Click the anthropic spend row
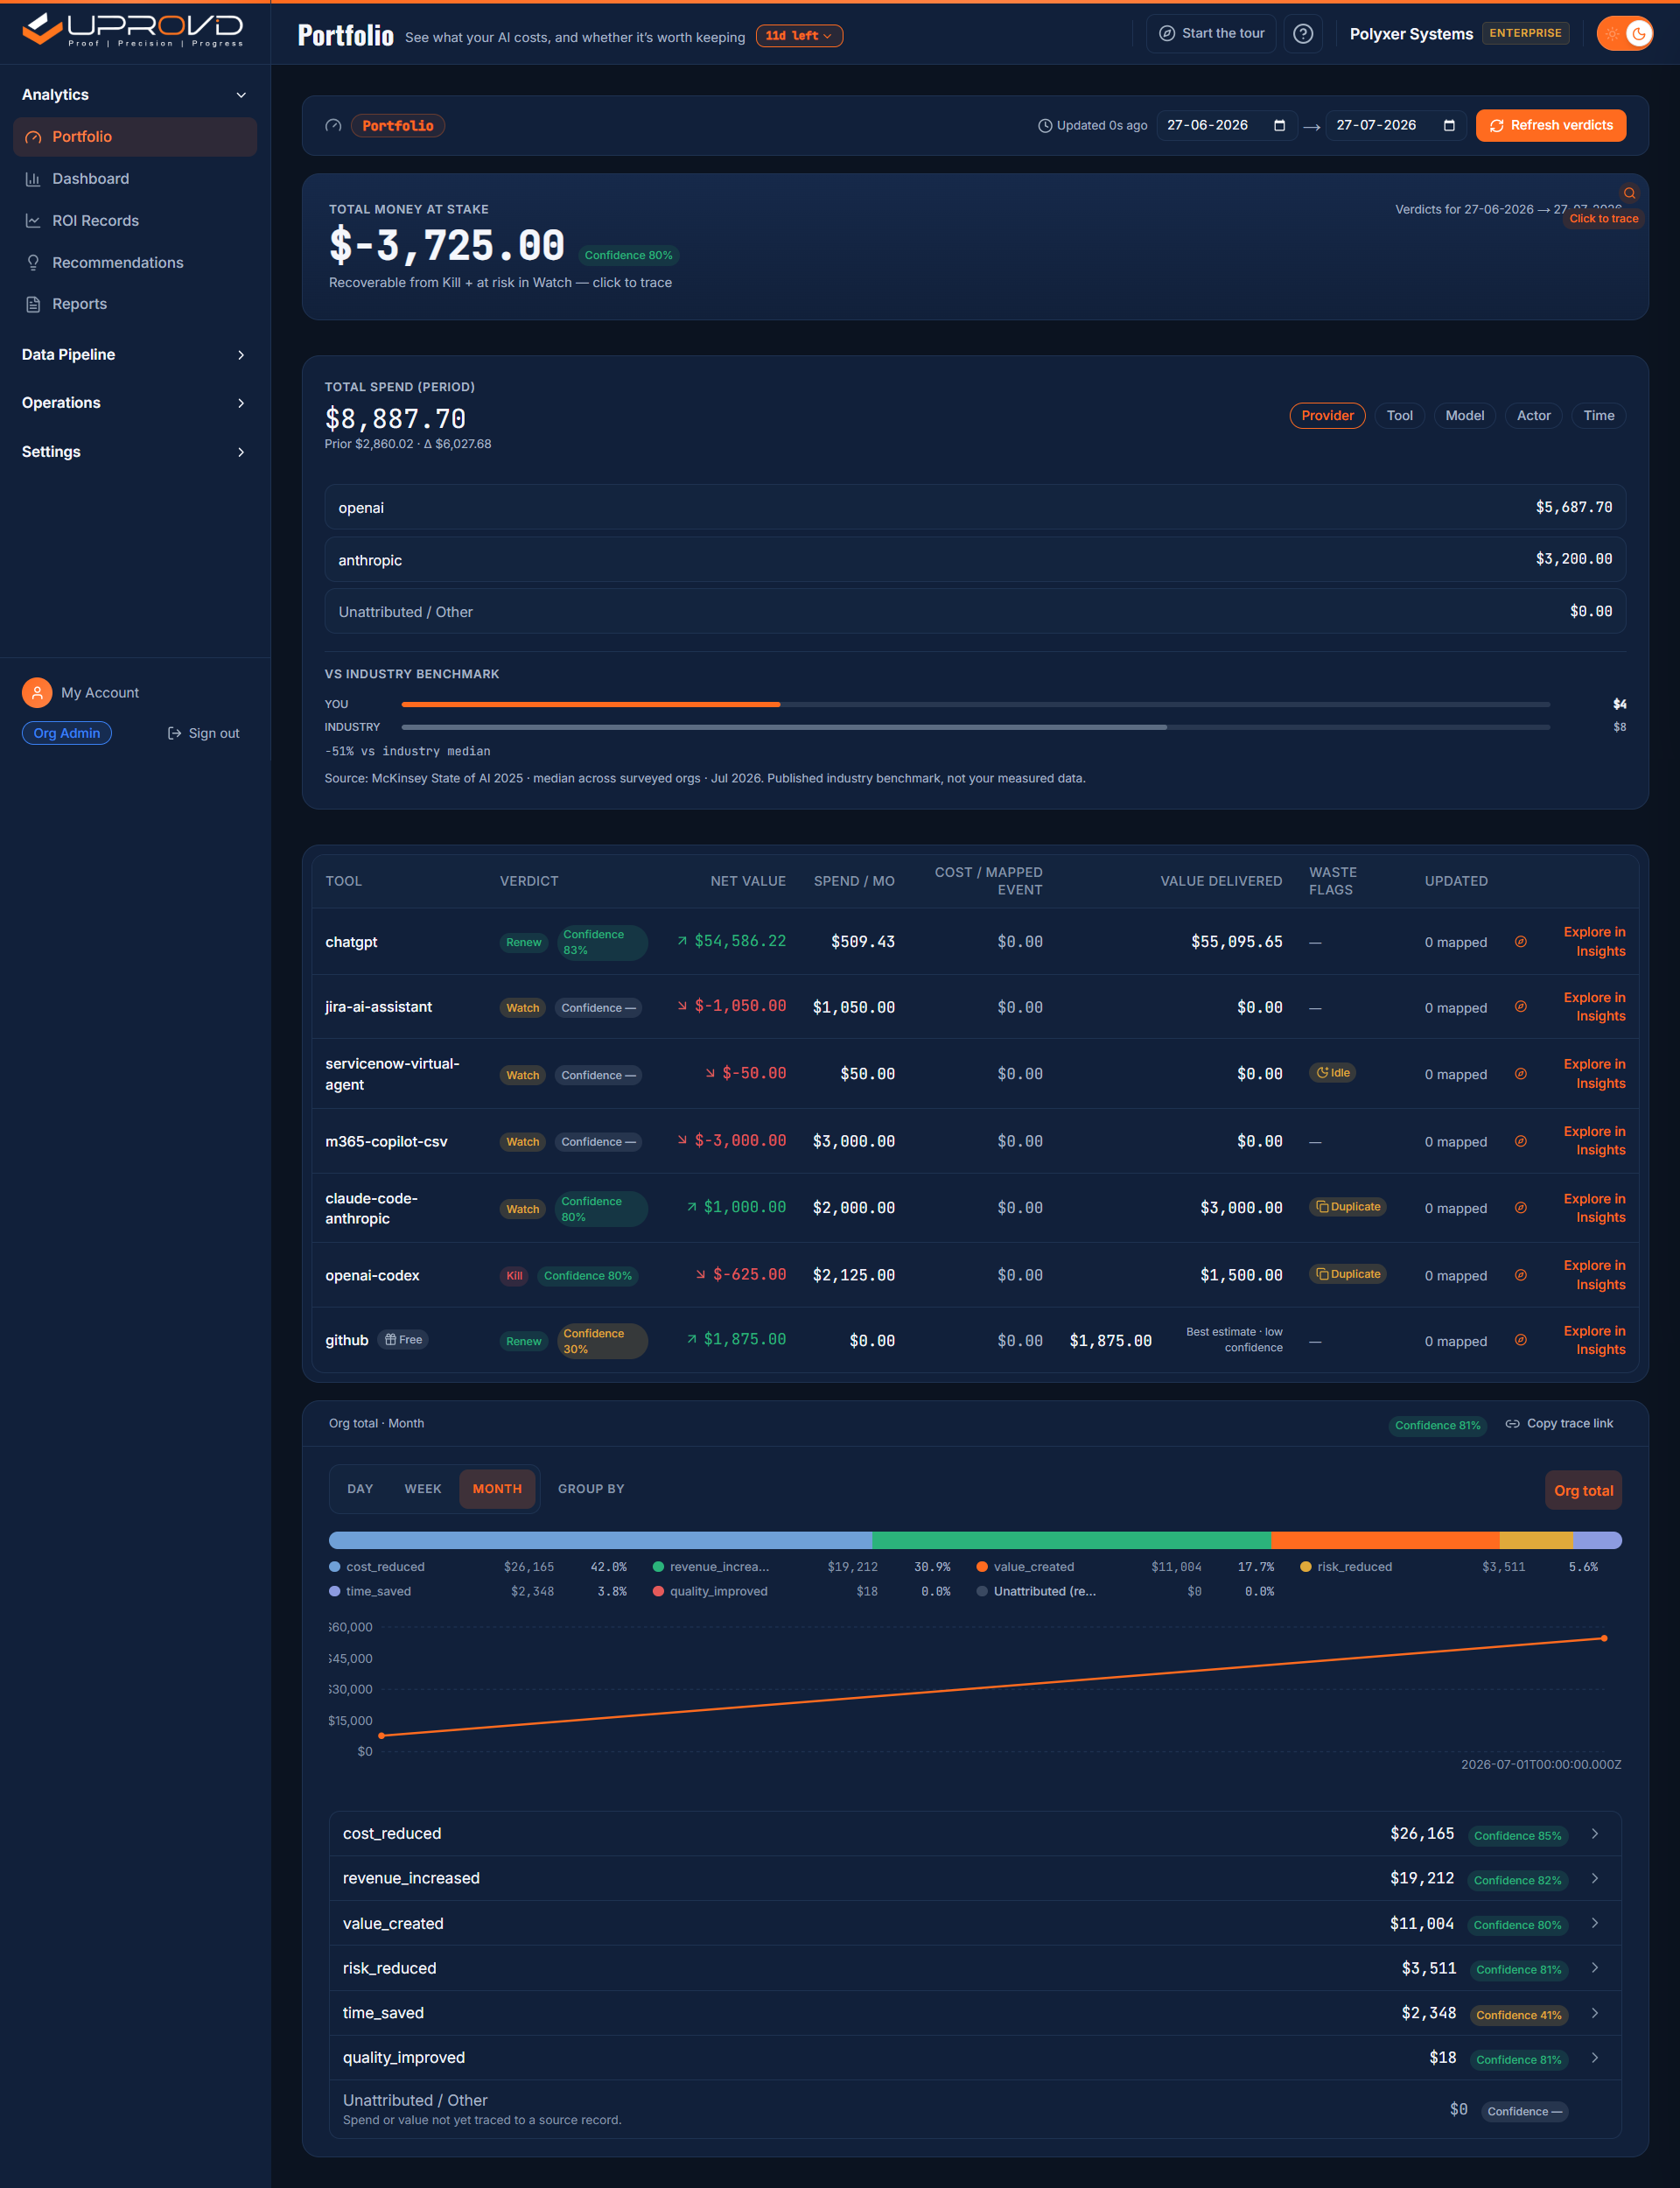Image resolution: width=1680 pixels, height=2188 pixels. tap(975, 560)
